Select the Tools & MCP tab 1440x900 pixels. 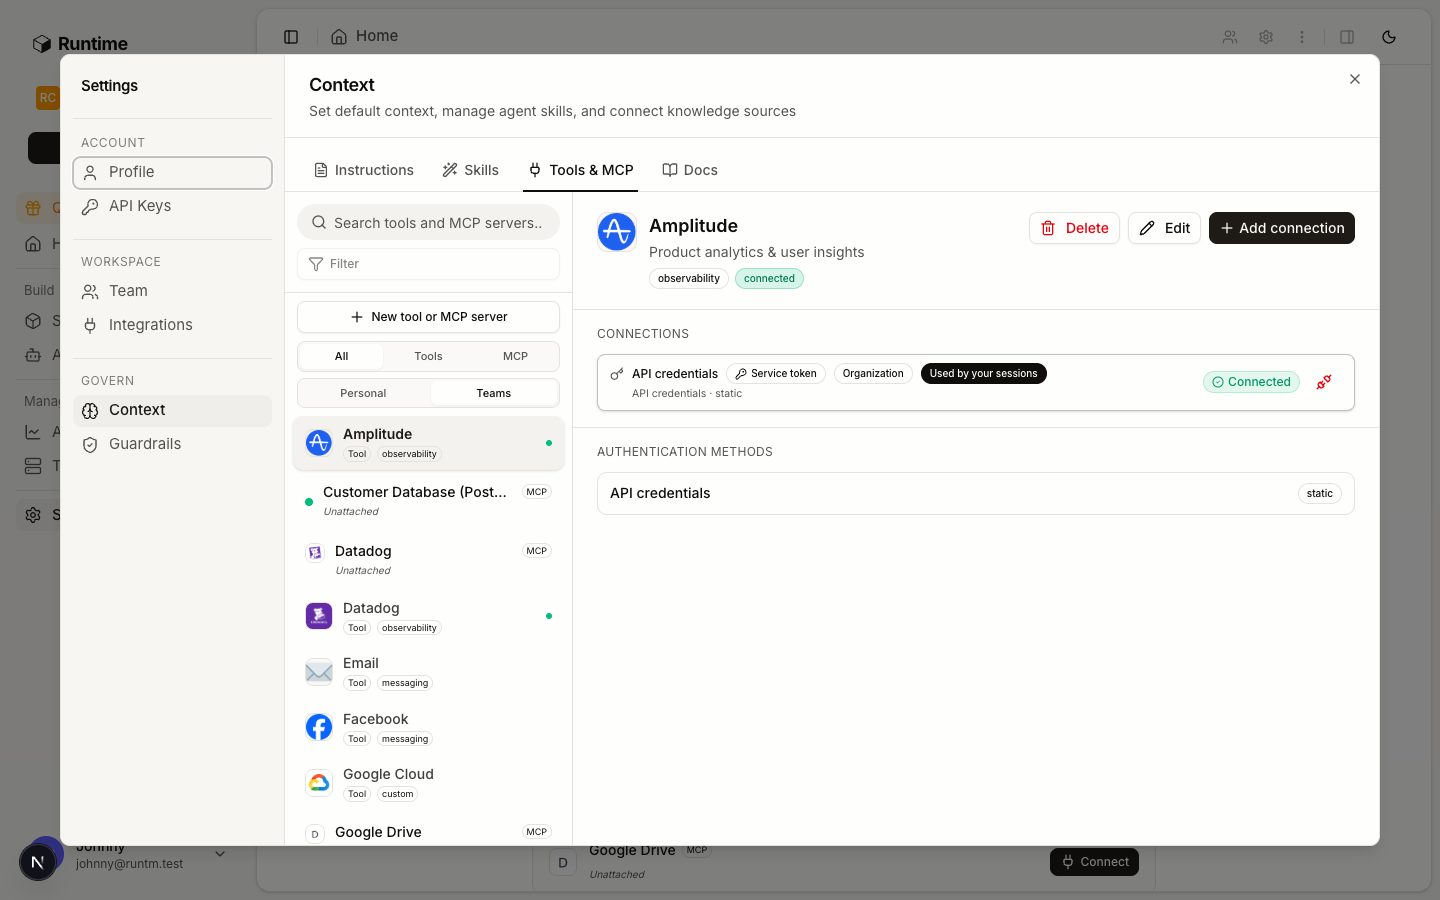[581, 170]
